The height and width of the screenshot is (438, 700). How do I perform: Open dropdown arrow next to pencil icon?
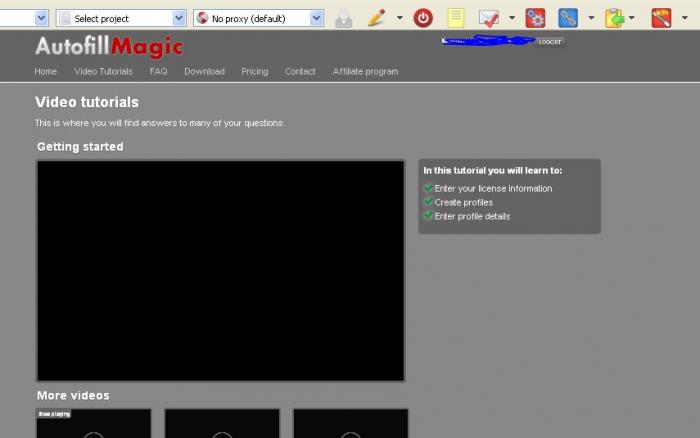point(400,18)
